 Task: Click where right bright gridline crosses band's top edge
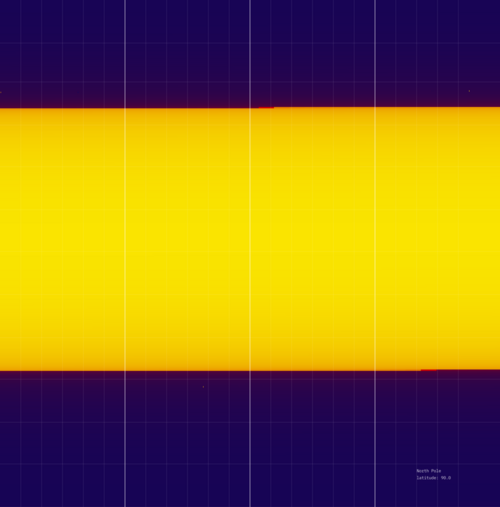click(375, 107)
